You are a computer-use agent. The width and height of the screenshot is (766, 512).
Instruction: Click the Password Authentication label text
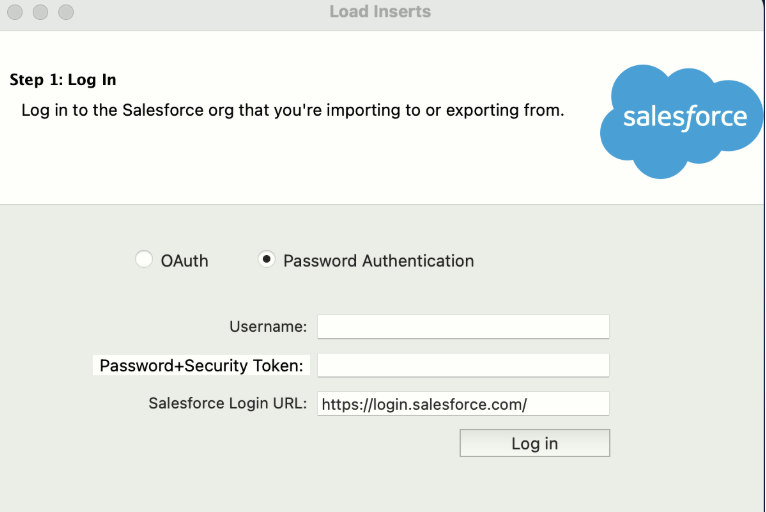click(x=378, y=261)
